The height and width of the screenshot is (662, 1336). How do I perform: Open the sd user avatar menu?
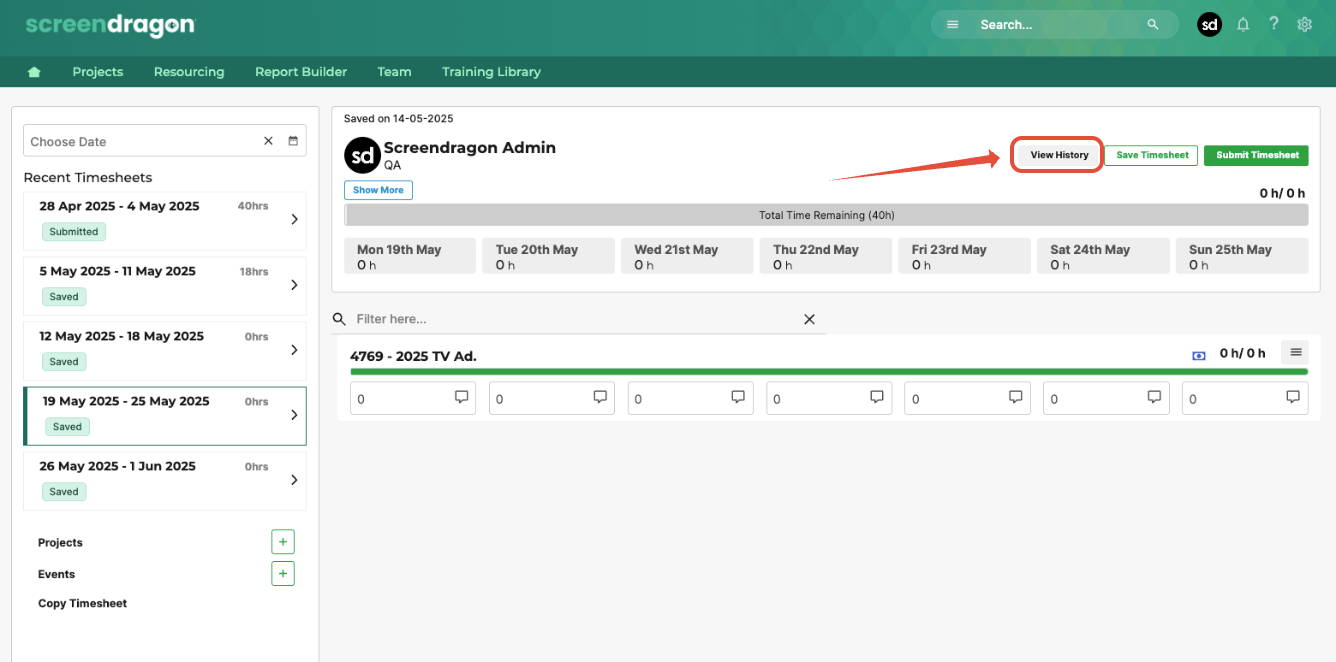[1210, 25]
